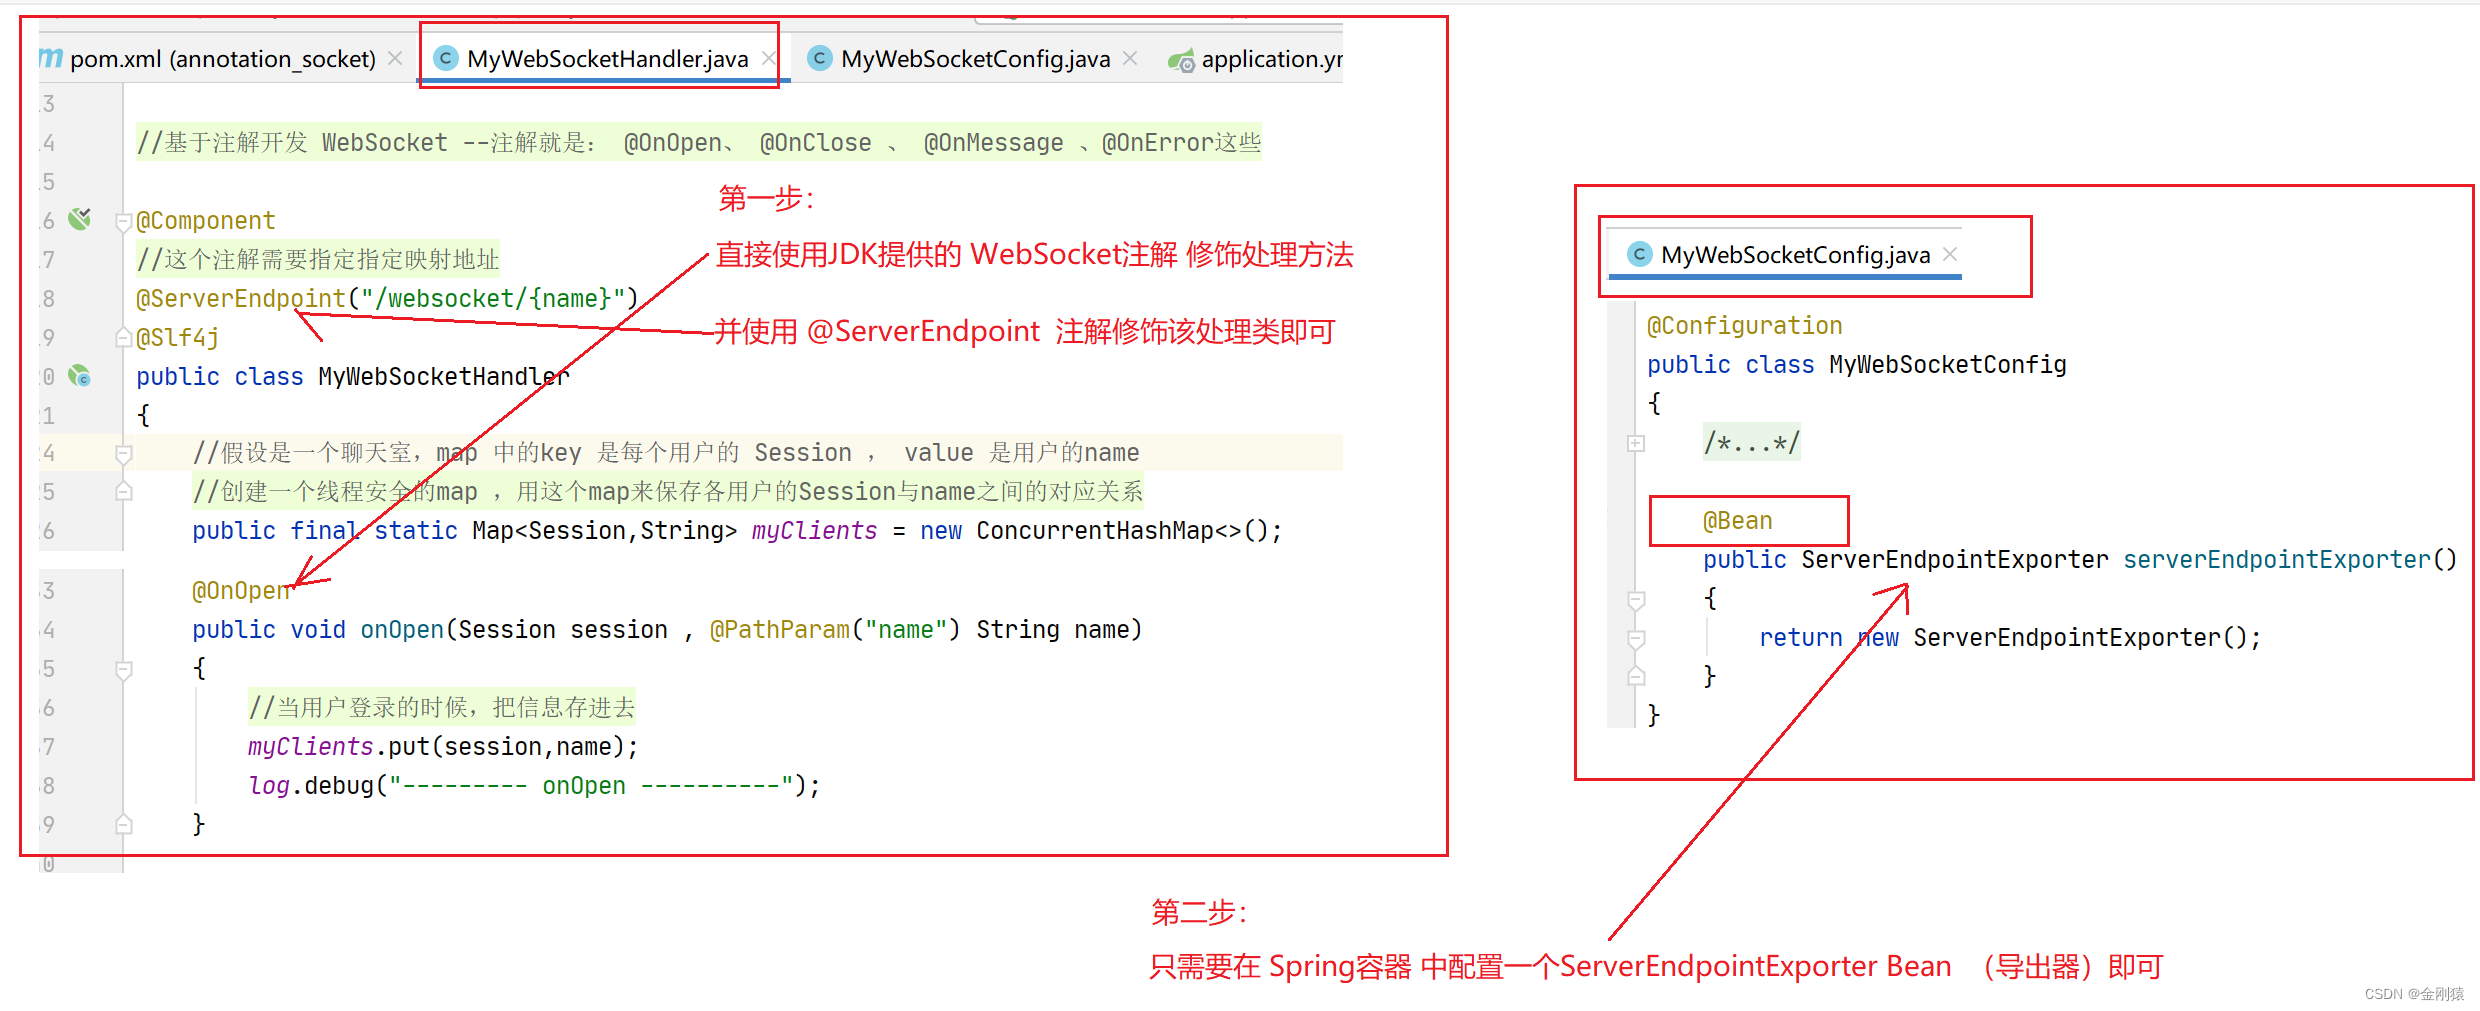Click the @Component annotation
2480x1011 pixels.
click(x=206, y=221)
